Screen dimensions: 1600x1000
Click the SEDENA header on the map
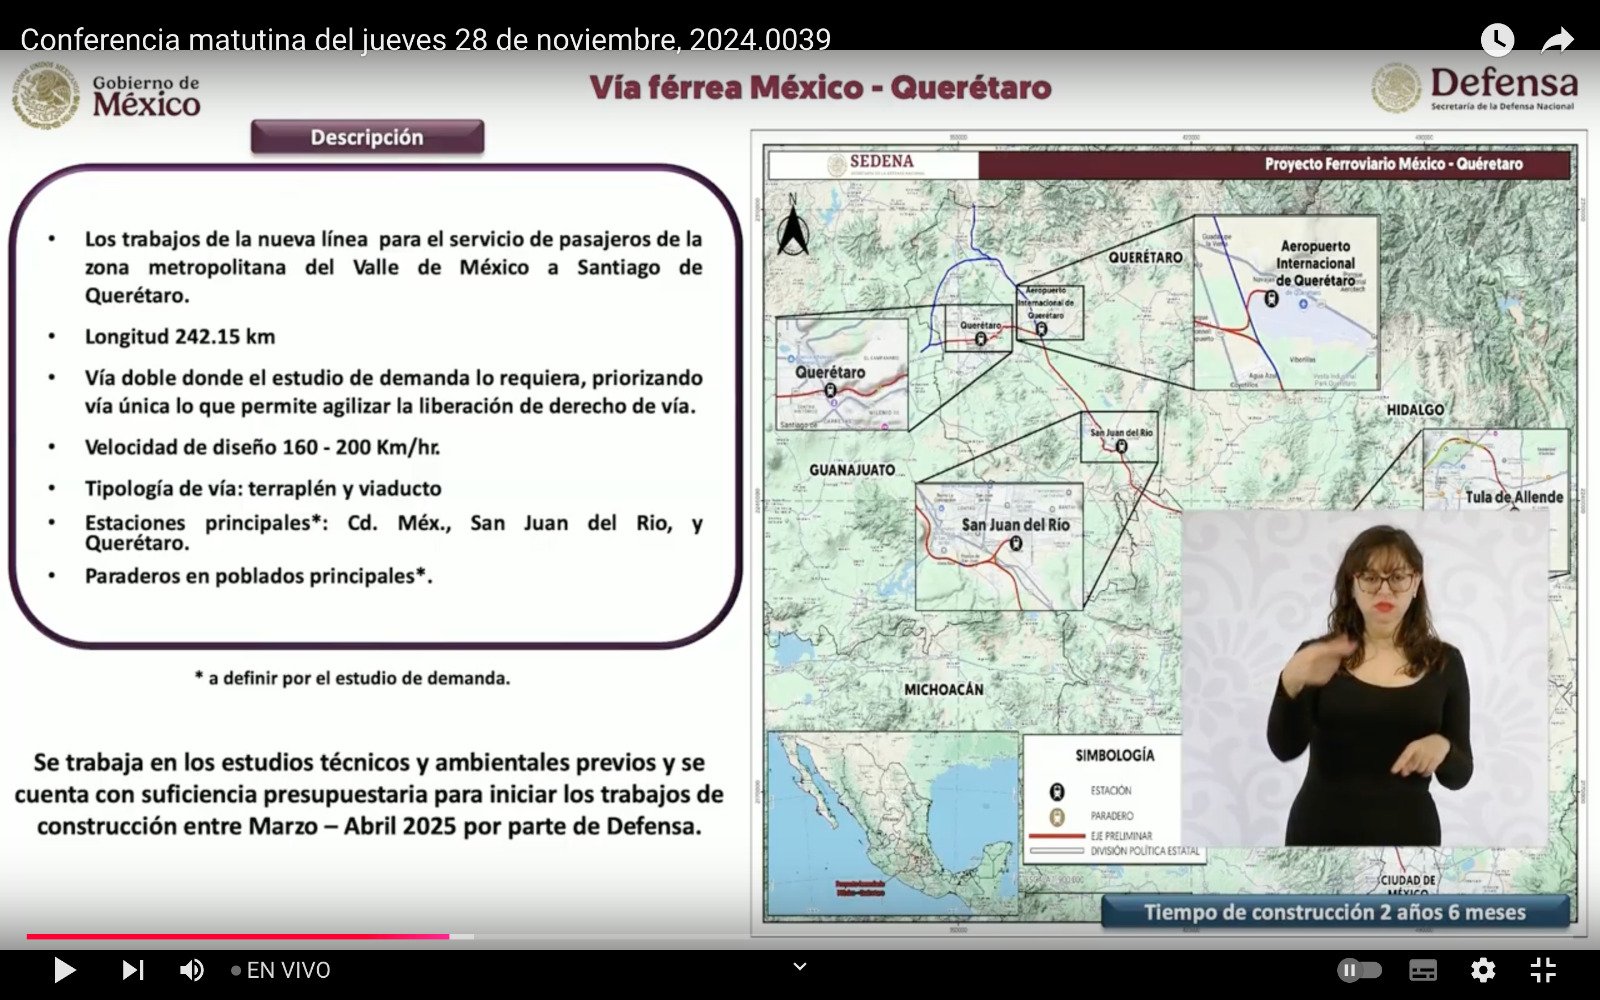872,164
